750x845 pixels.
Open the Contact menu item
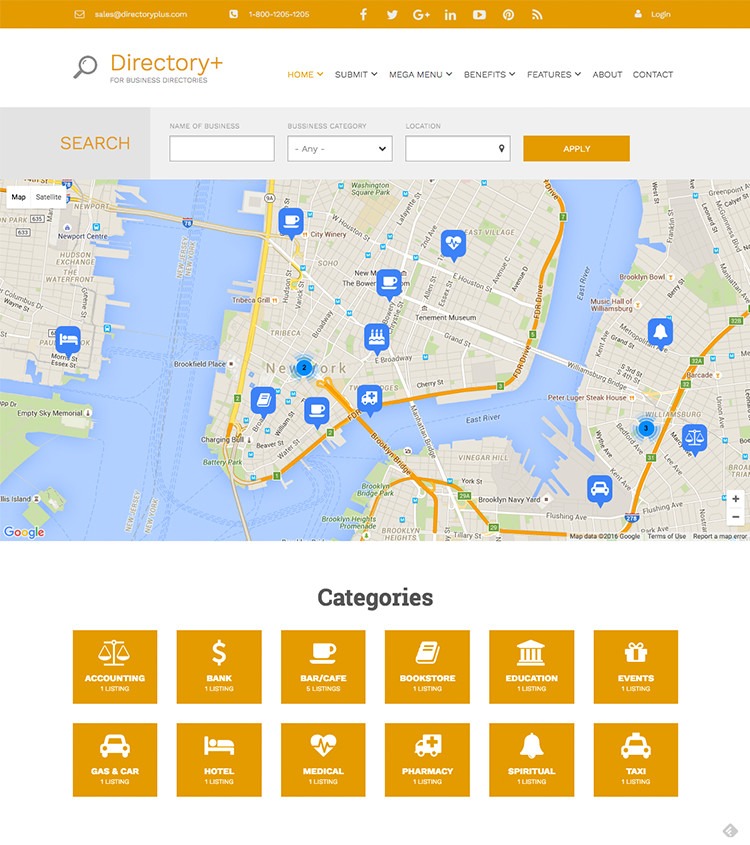pos(652,74)
